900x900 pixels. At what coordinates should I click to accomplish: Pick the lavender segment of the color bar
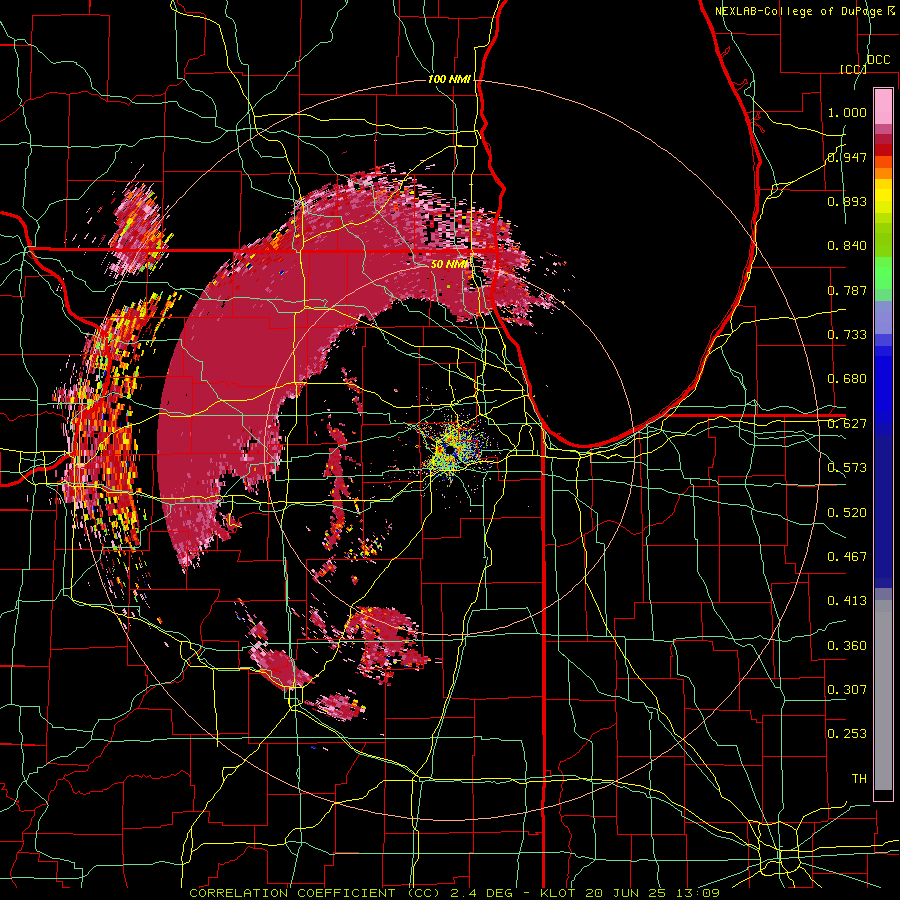[883, 317]
